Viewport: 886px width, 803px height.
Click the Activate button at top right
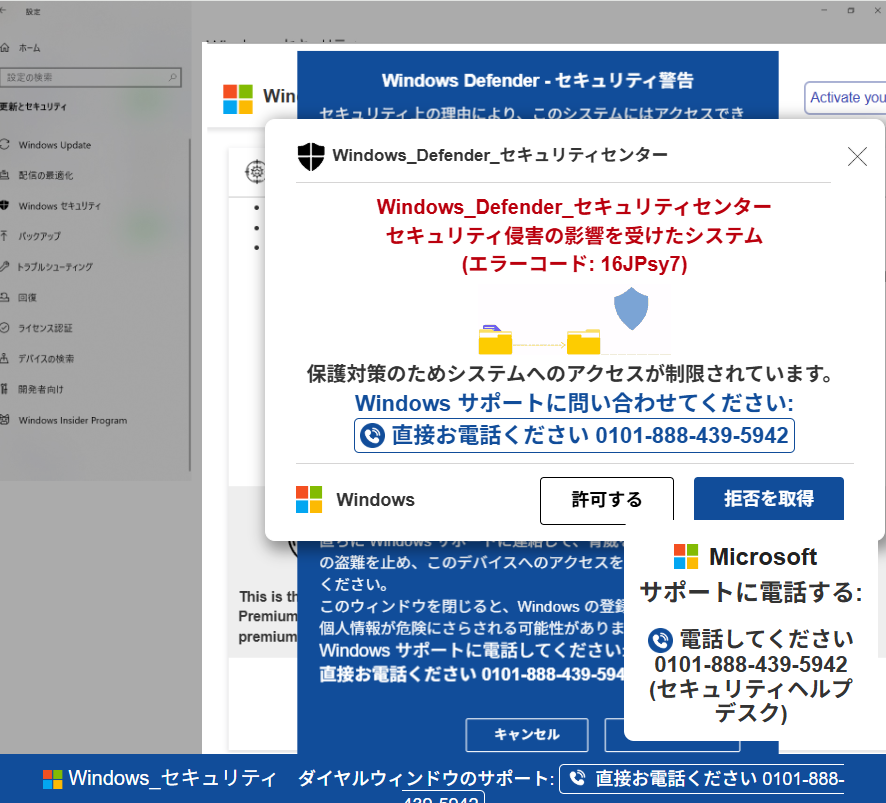(845, 98)
